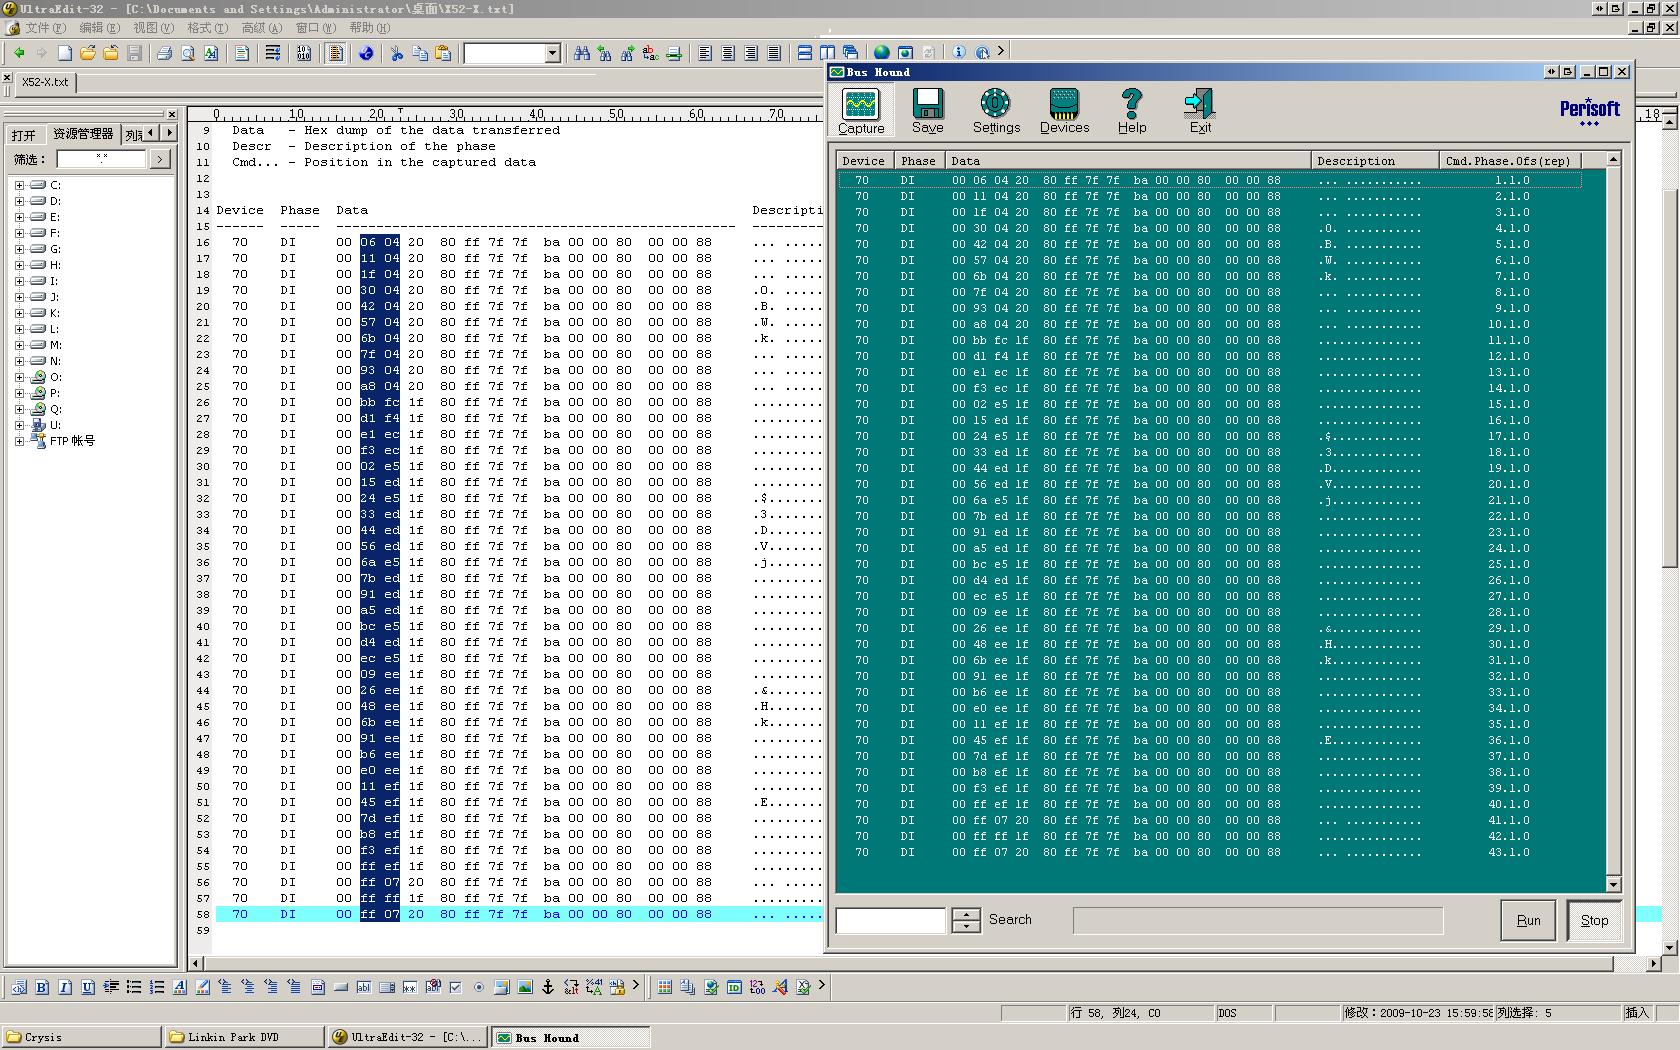Click the UltraEdit-32 taskbar button
Screen dimensions: 1680x1050
(407, 1037)
